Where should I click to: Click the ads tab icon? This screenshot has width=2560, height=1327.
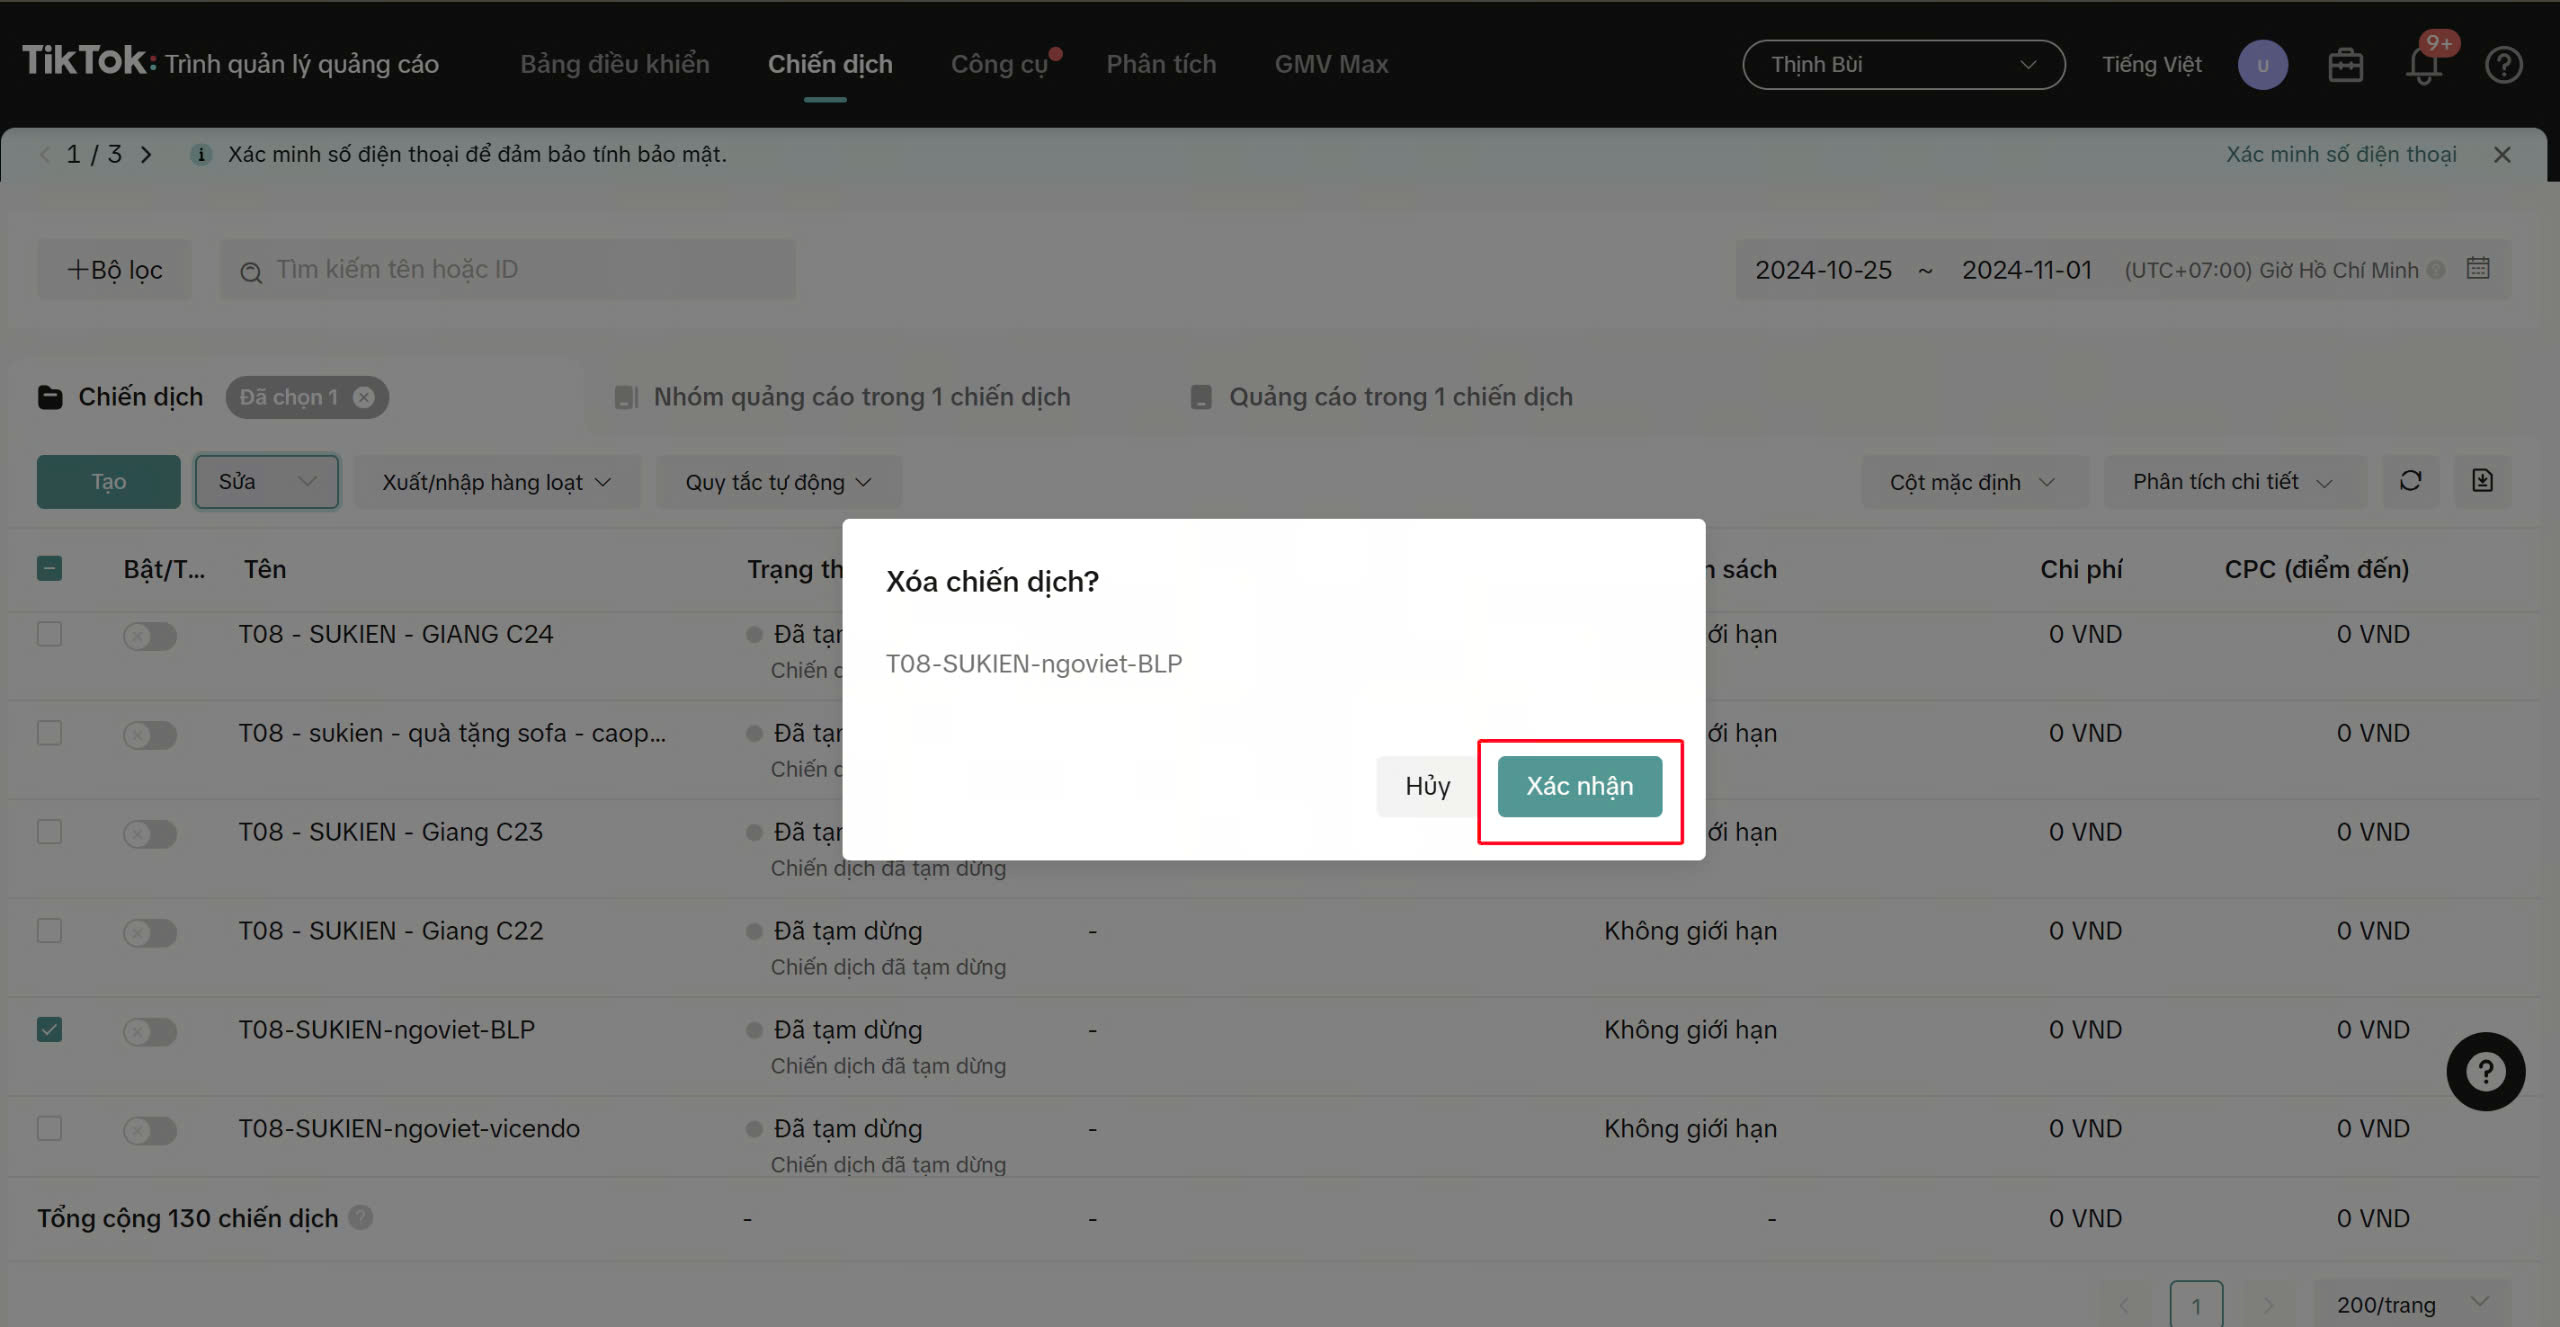point(1201,397)
